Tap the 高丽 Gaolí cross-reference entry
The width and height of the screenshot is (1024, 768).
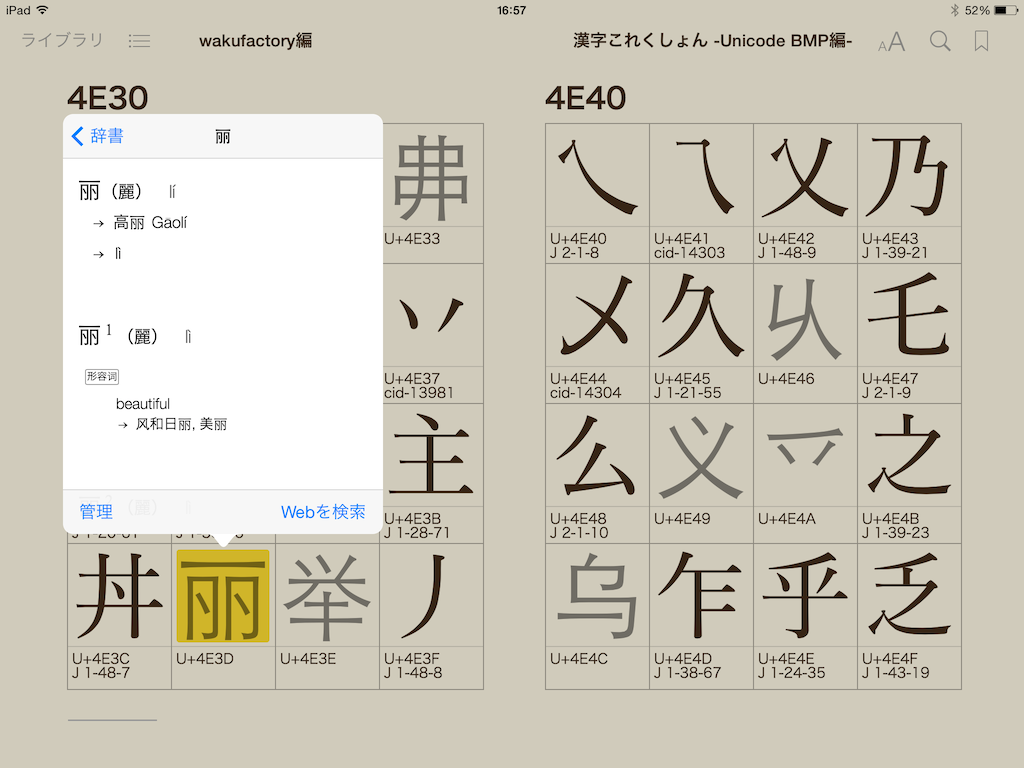[x=150, y=223]
